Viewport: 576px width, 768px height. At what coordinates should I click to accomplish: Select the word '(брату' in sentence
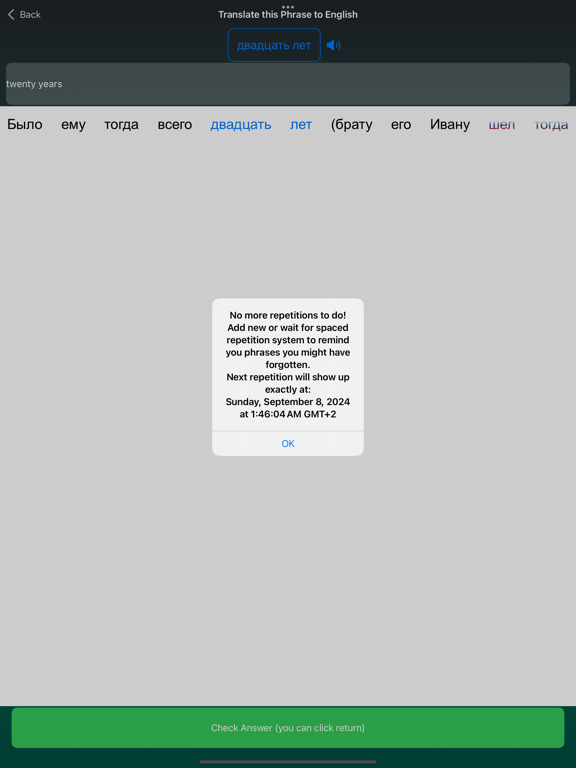[x=352, y=125]
